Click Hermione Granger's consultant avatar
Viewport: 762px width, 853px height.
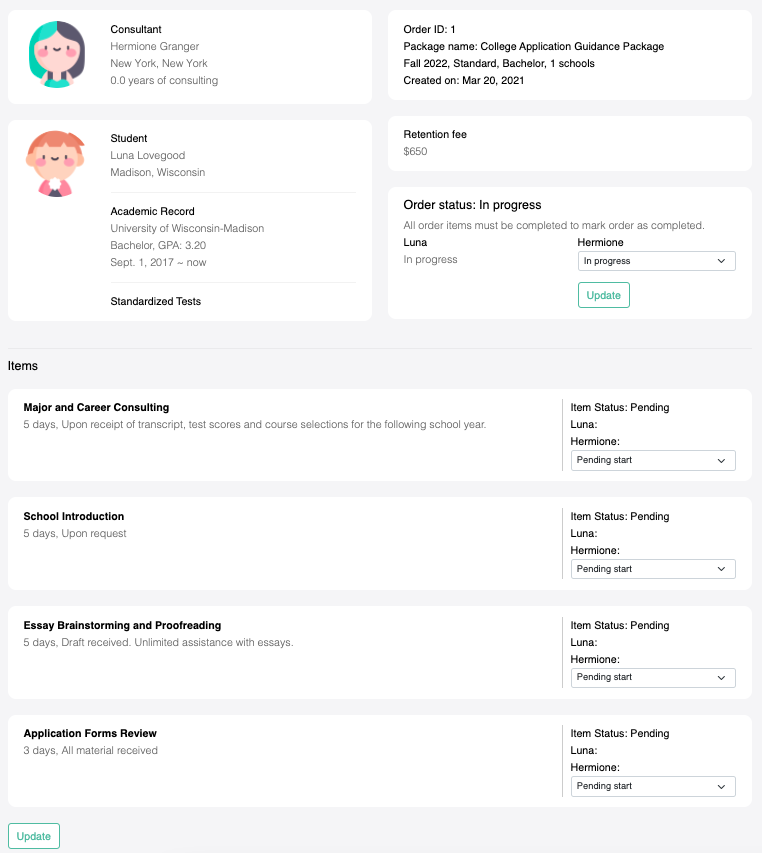pyautogui.click(x=57, y=54)
